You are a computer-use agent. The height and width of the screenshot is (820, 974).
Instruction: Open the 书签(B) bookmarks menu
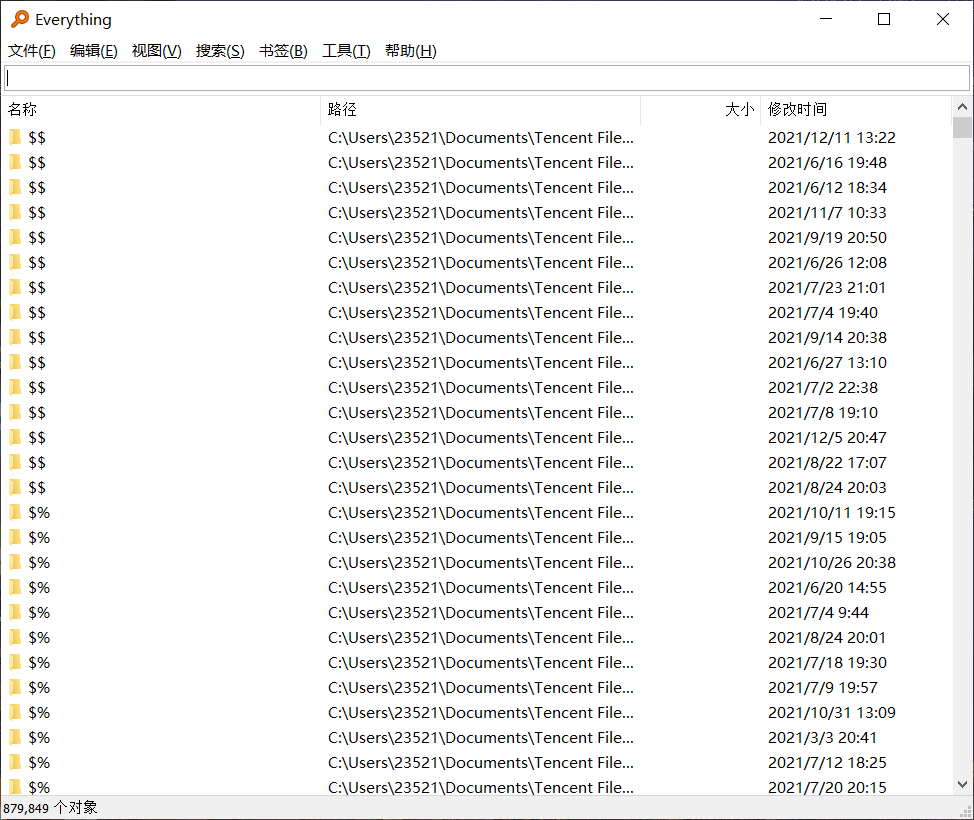pos(283,51)
